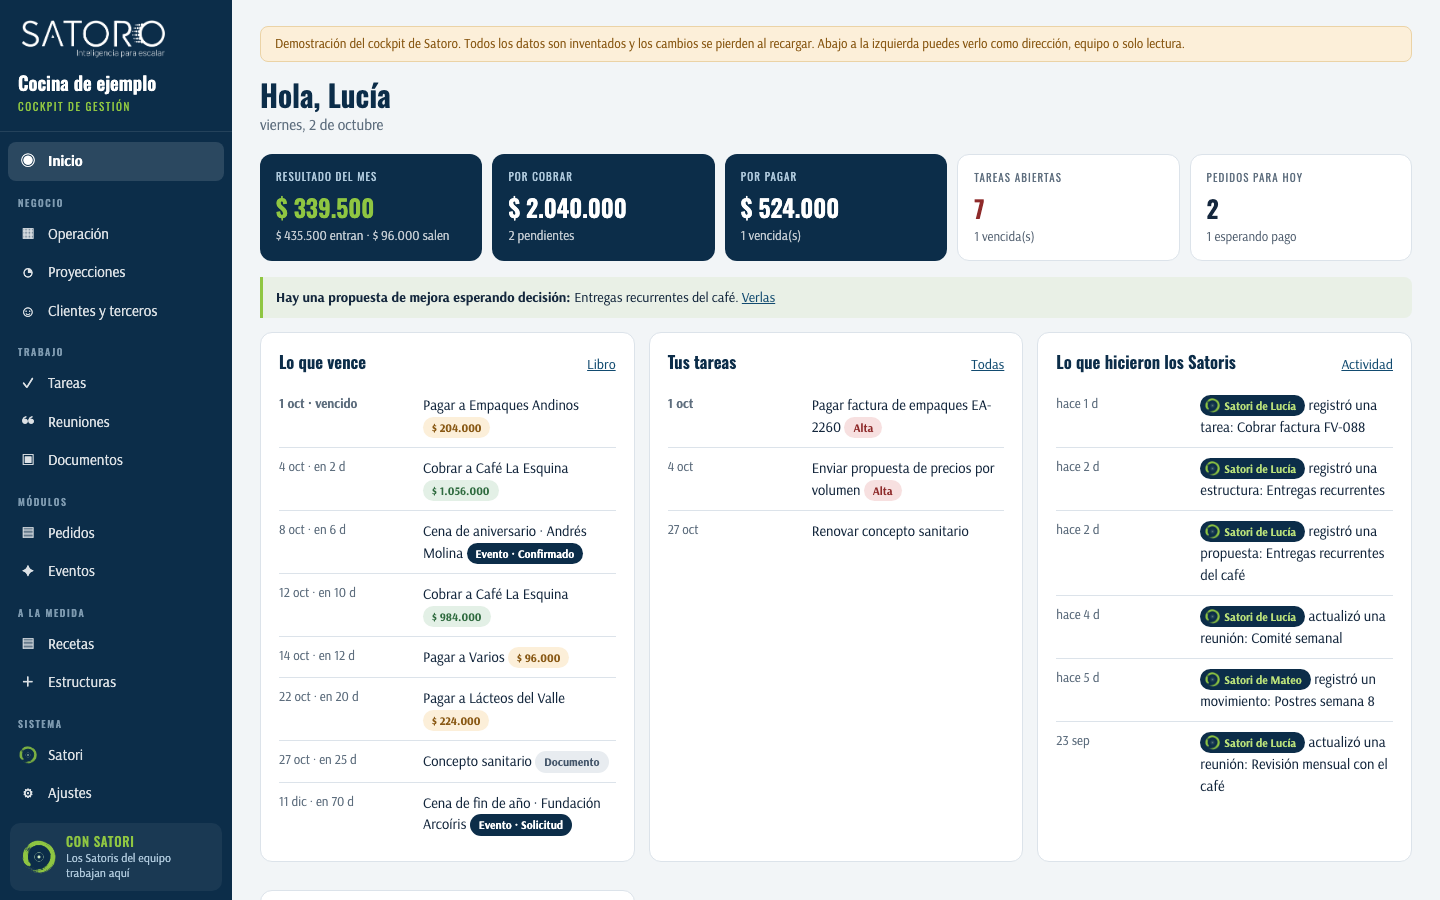Click the Satoro logo
This screenshot has width=1440, height=900.
click(93, 38)
